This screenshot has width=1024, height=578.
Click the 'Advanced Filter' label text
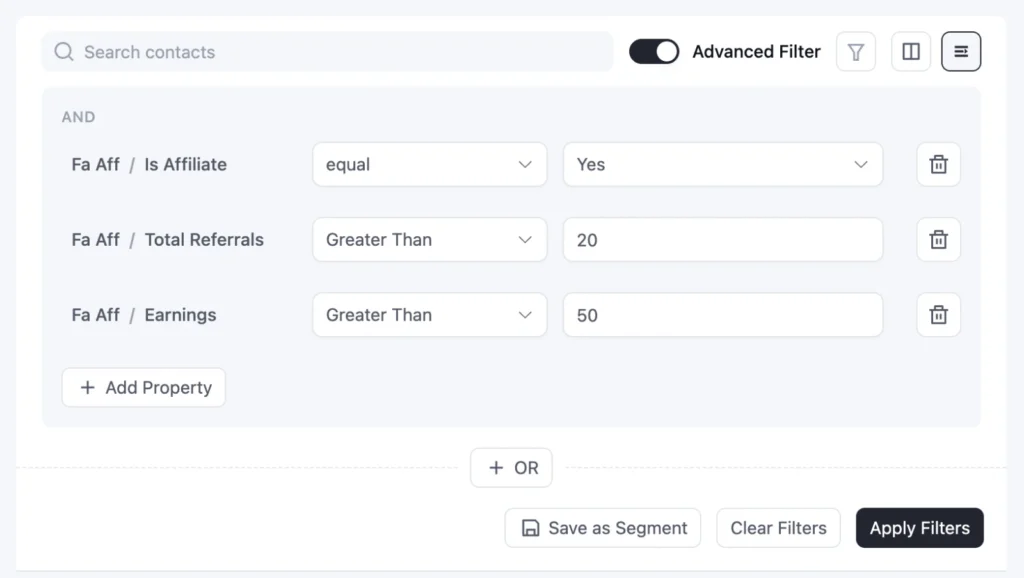756,52
